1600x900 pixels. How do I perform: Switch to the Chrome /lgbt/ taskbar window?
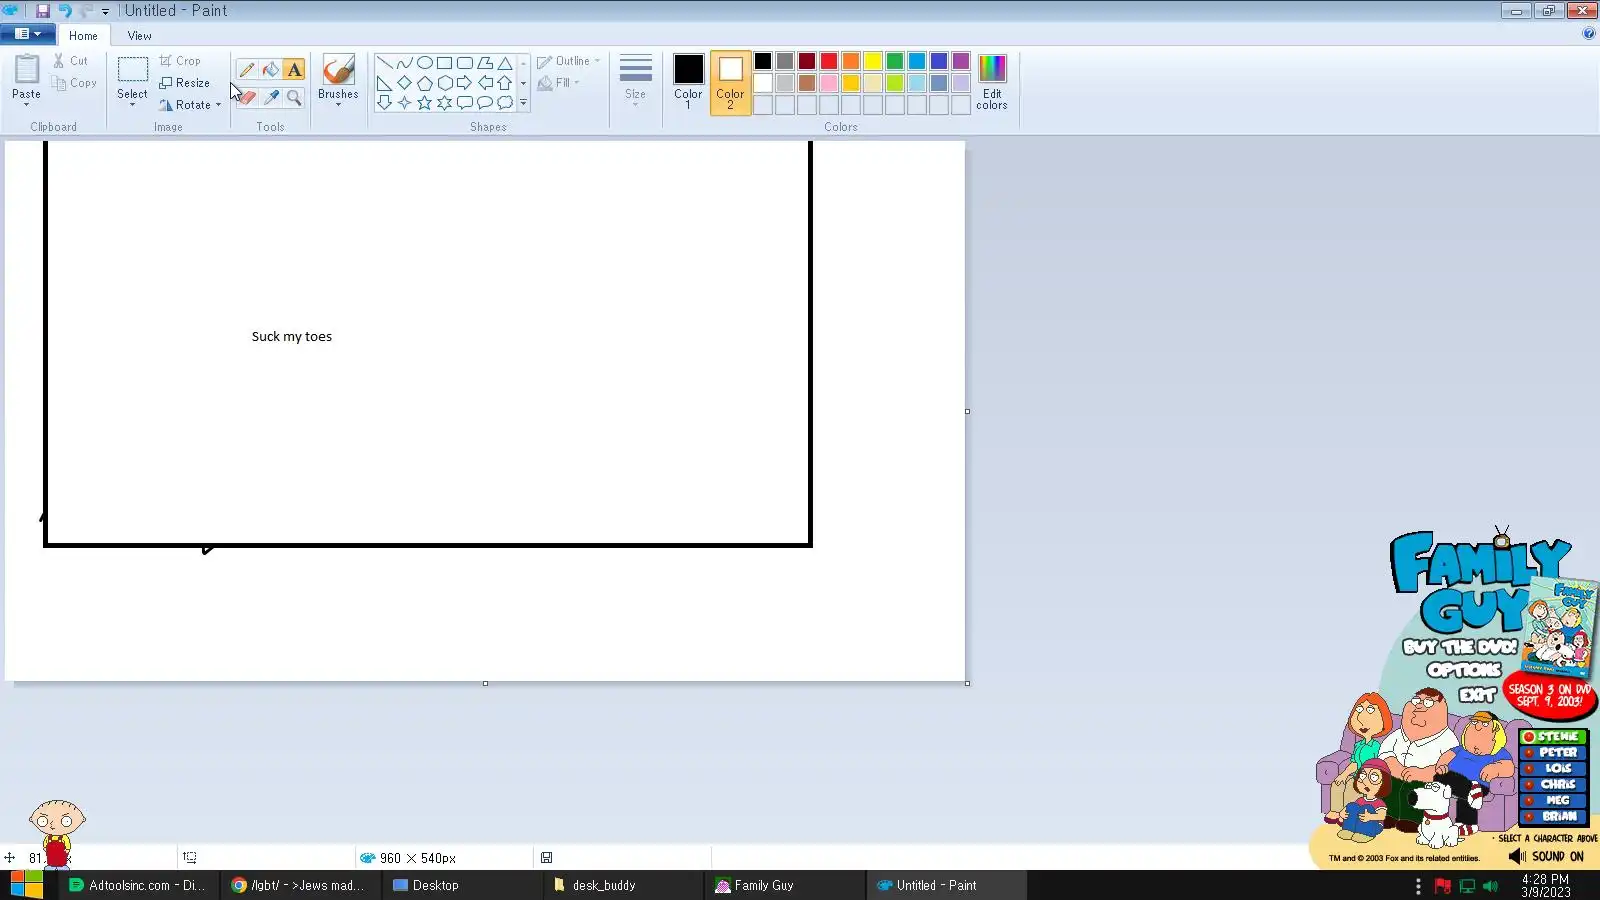(300, 886)
